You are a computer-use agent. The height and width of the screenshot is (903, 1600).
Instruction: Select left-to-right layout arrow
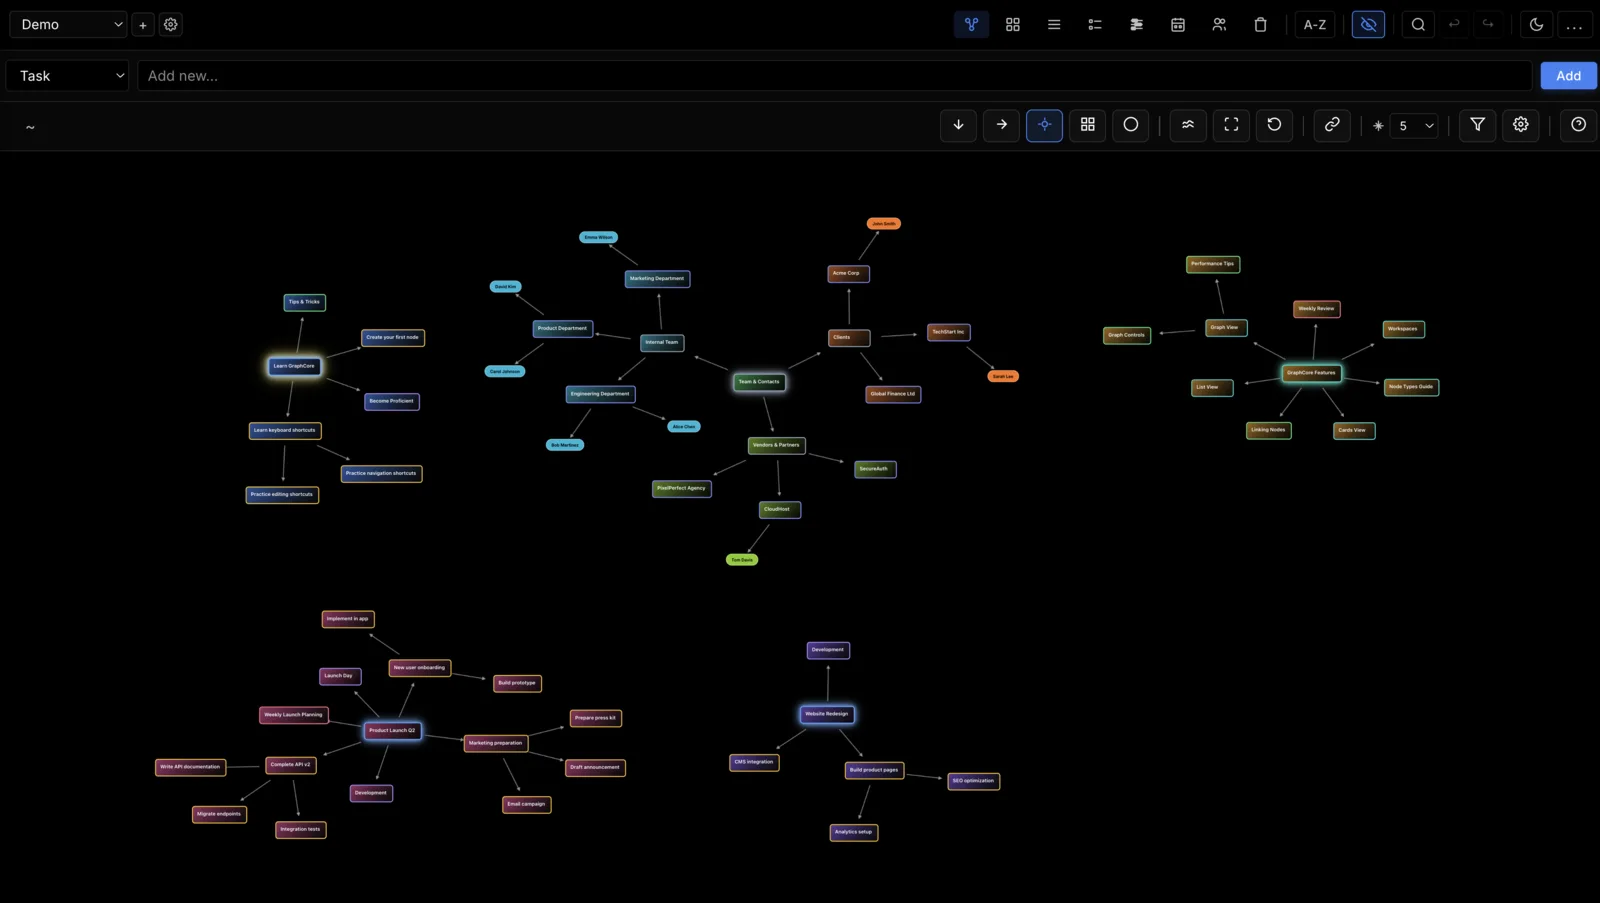1001,125
